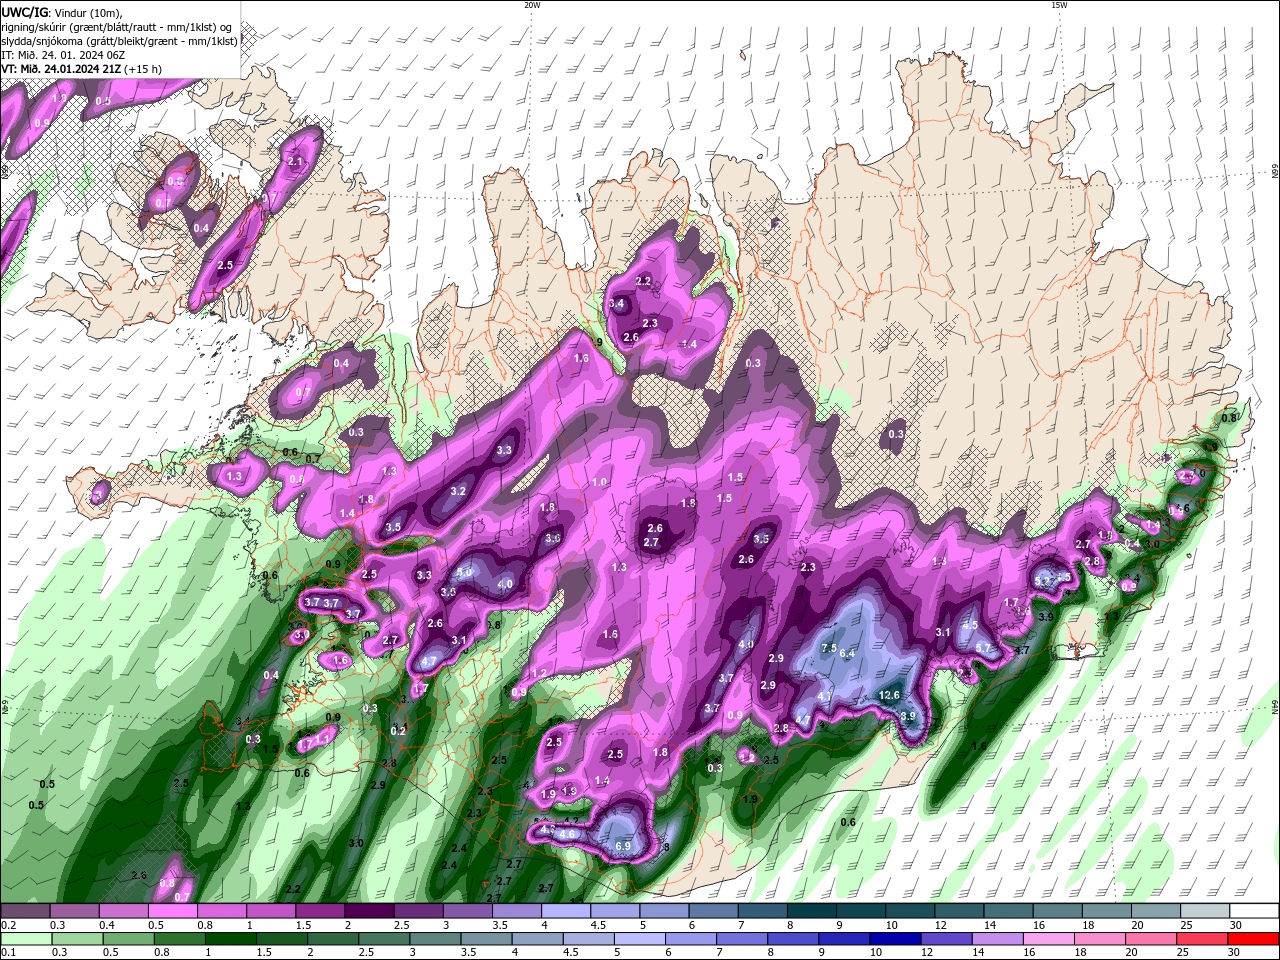
Task: Click the snow scale swatch between 14 and 16
Action: click(x=1008, y=911)
